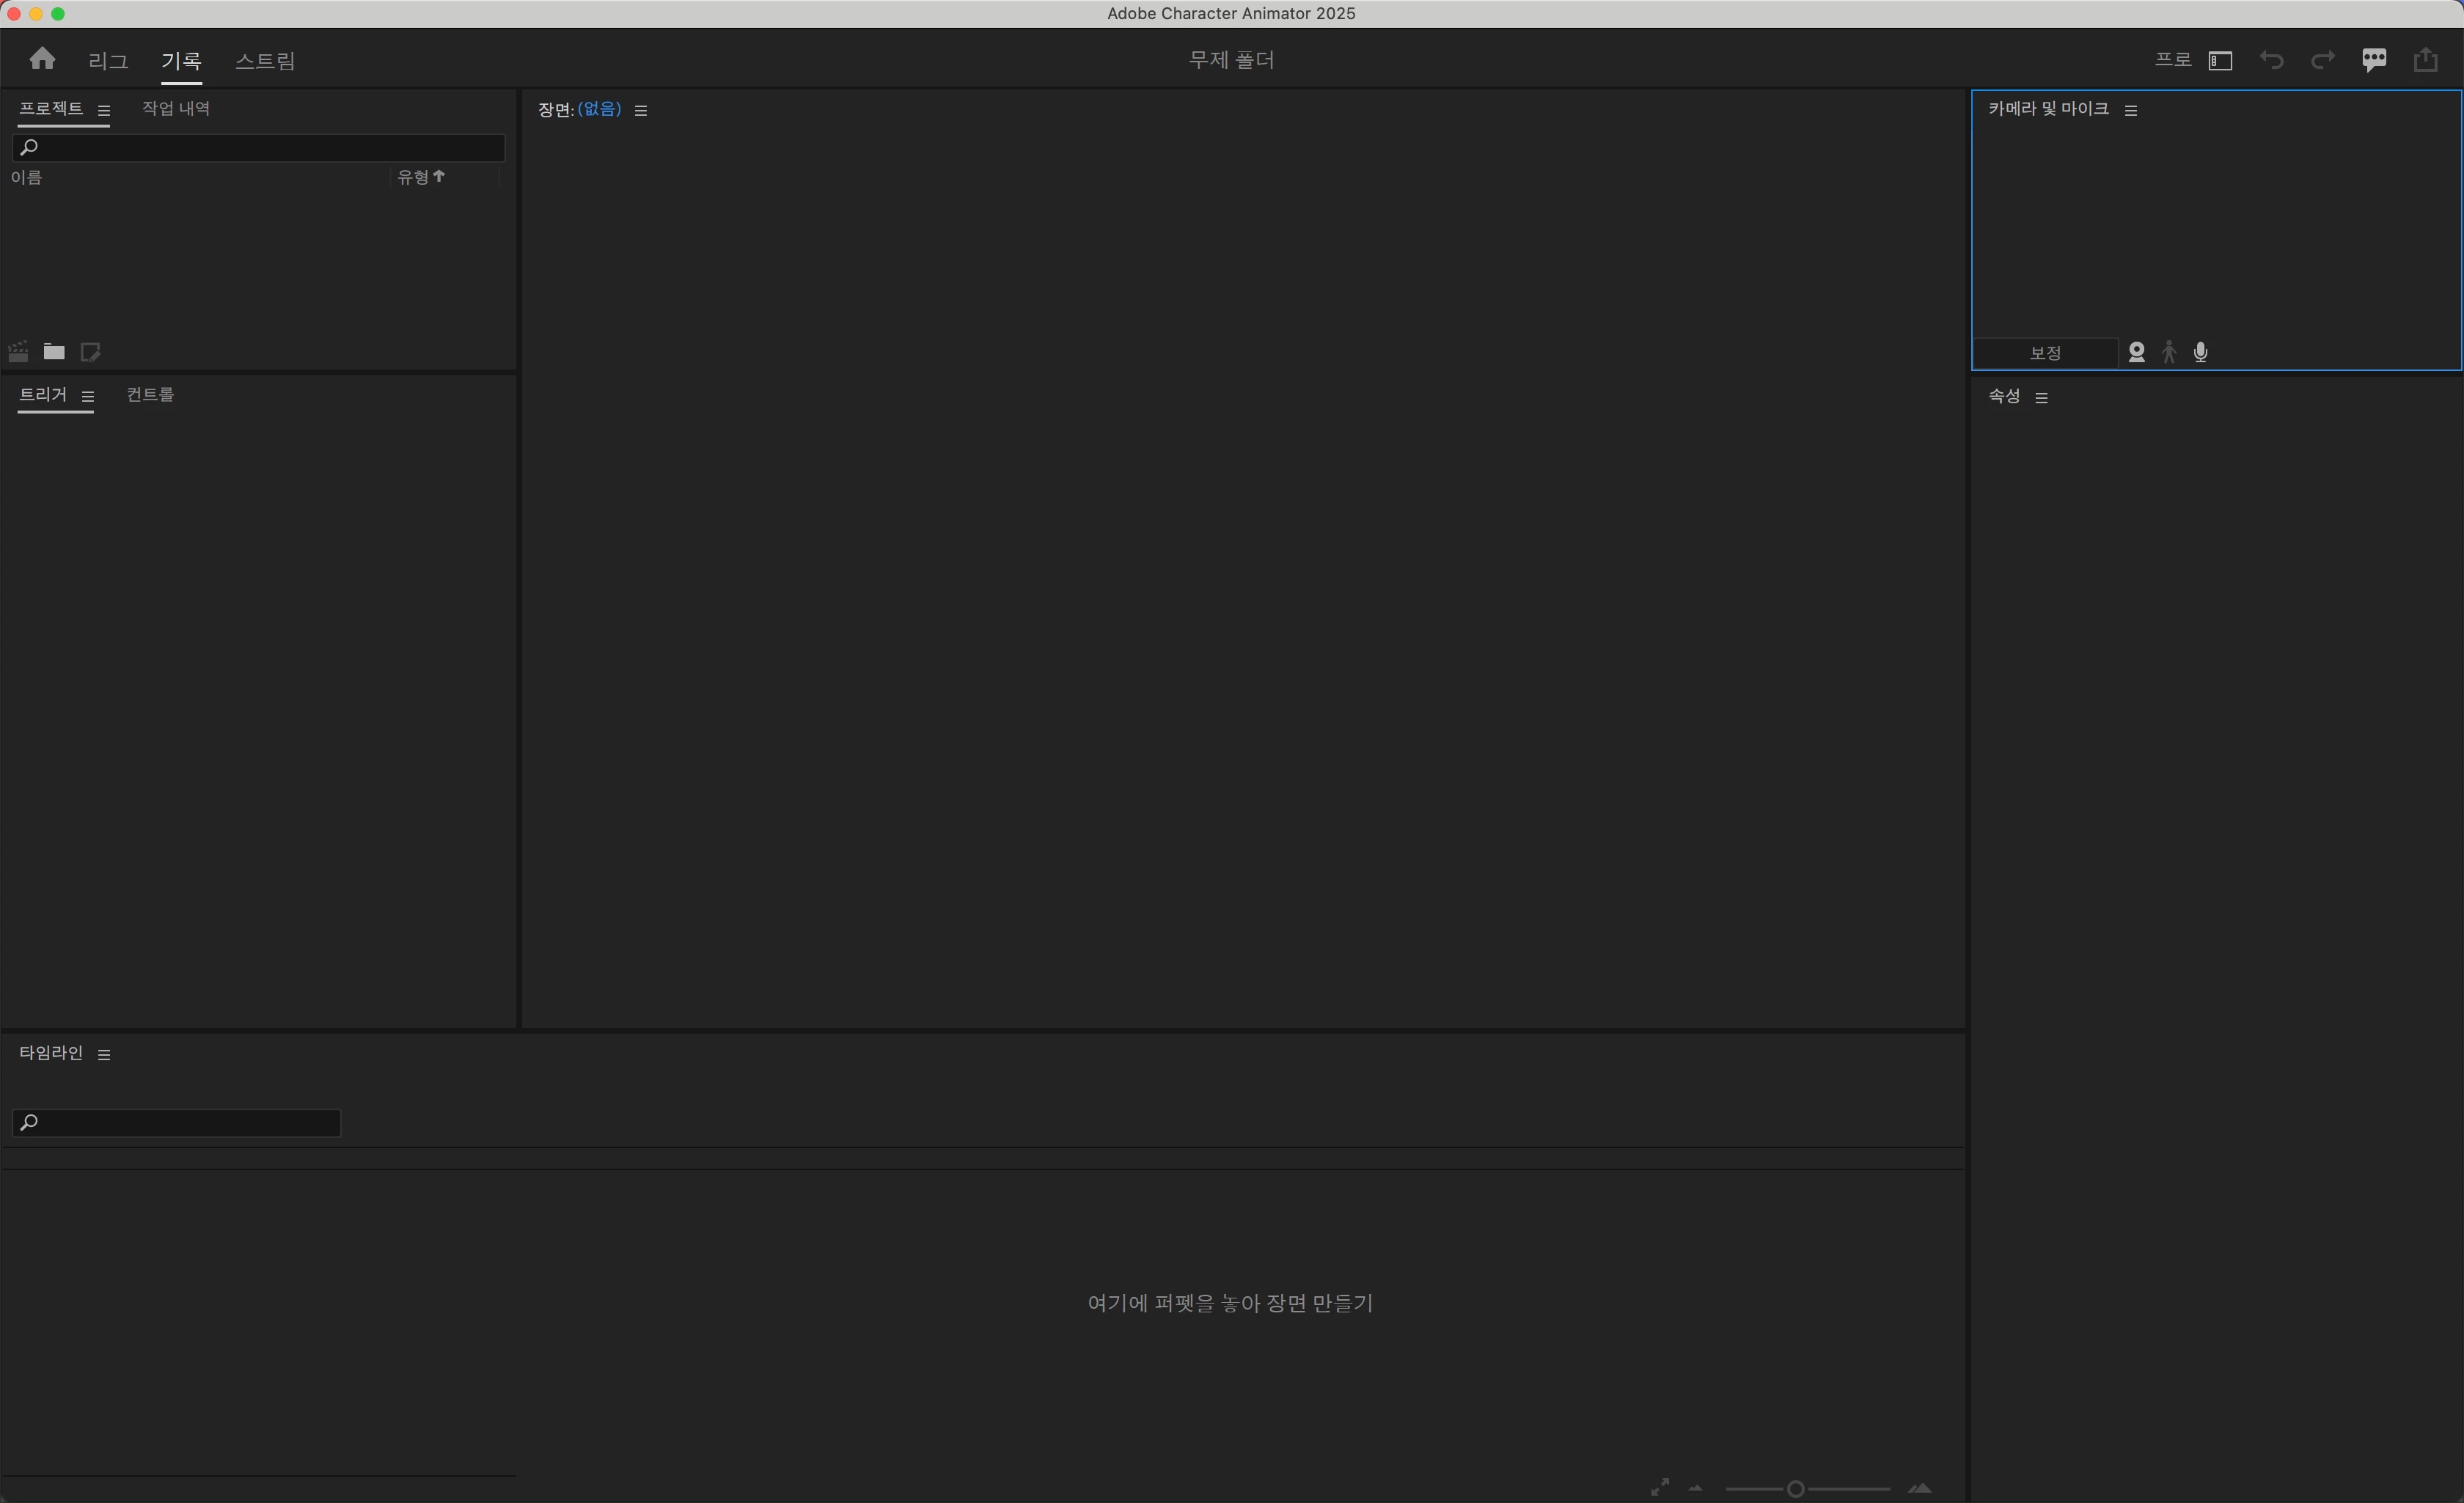The image size is (2464, 1503).
Task: Toggle camera face tracking input
Action: click(x=2136, y=352)
